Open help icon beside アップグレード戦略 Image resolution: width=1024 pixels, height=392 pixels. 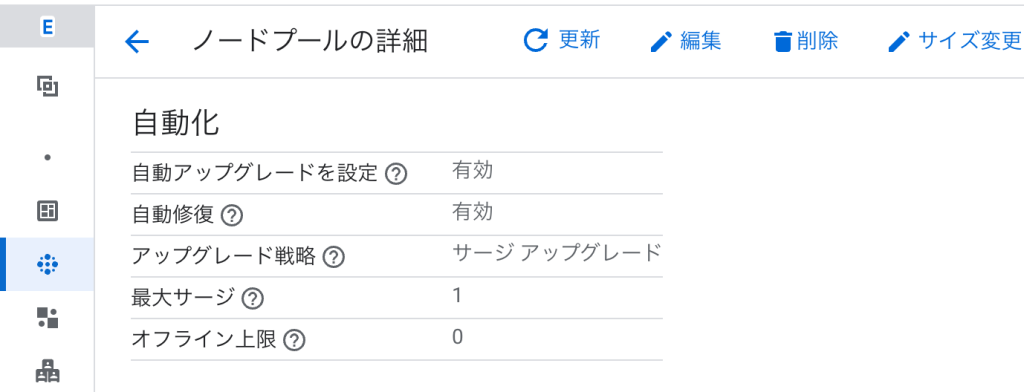pyautogui.click(x=333, y=257)
